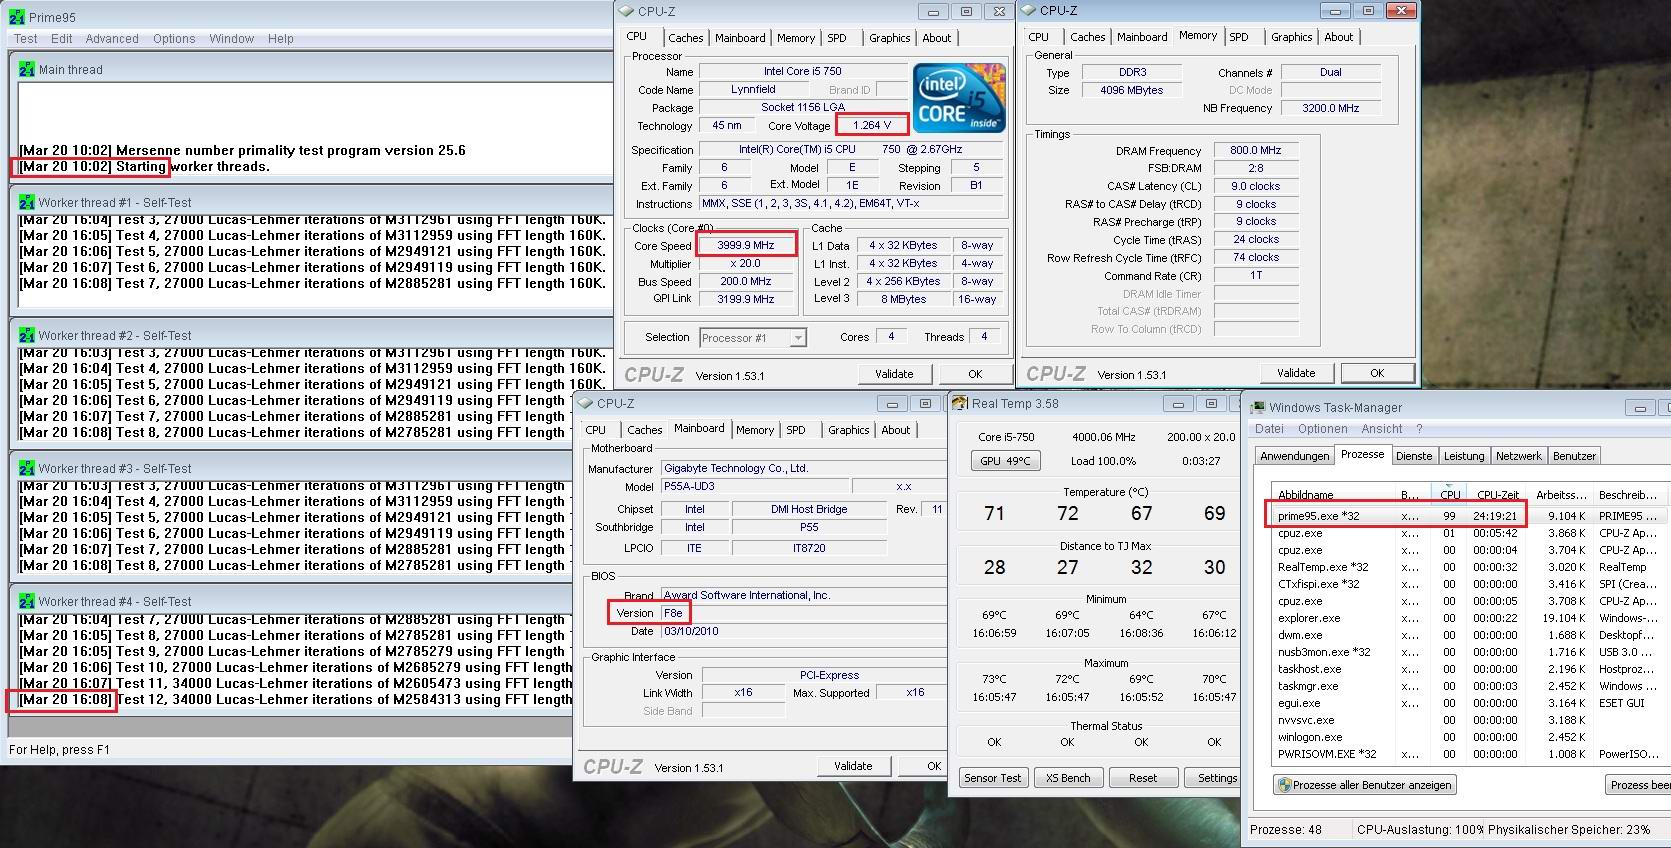Click "Prozesse aller Benutzer anzeigen" button

[x=1365, y=785]
